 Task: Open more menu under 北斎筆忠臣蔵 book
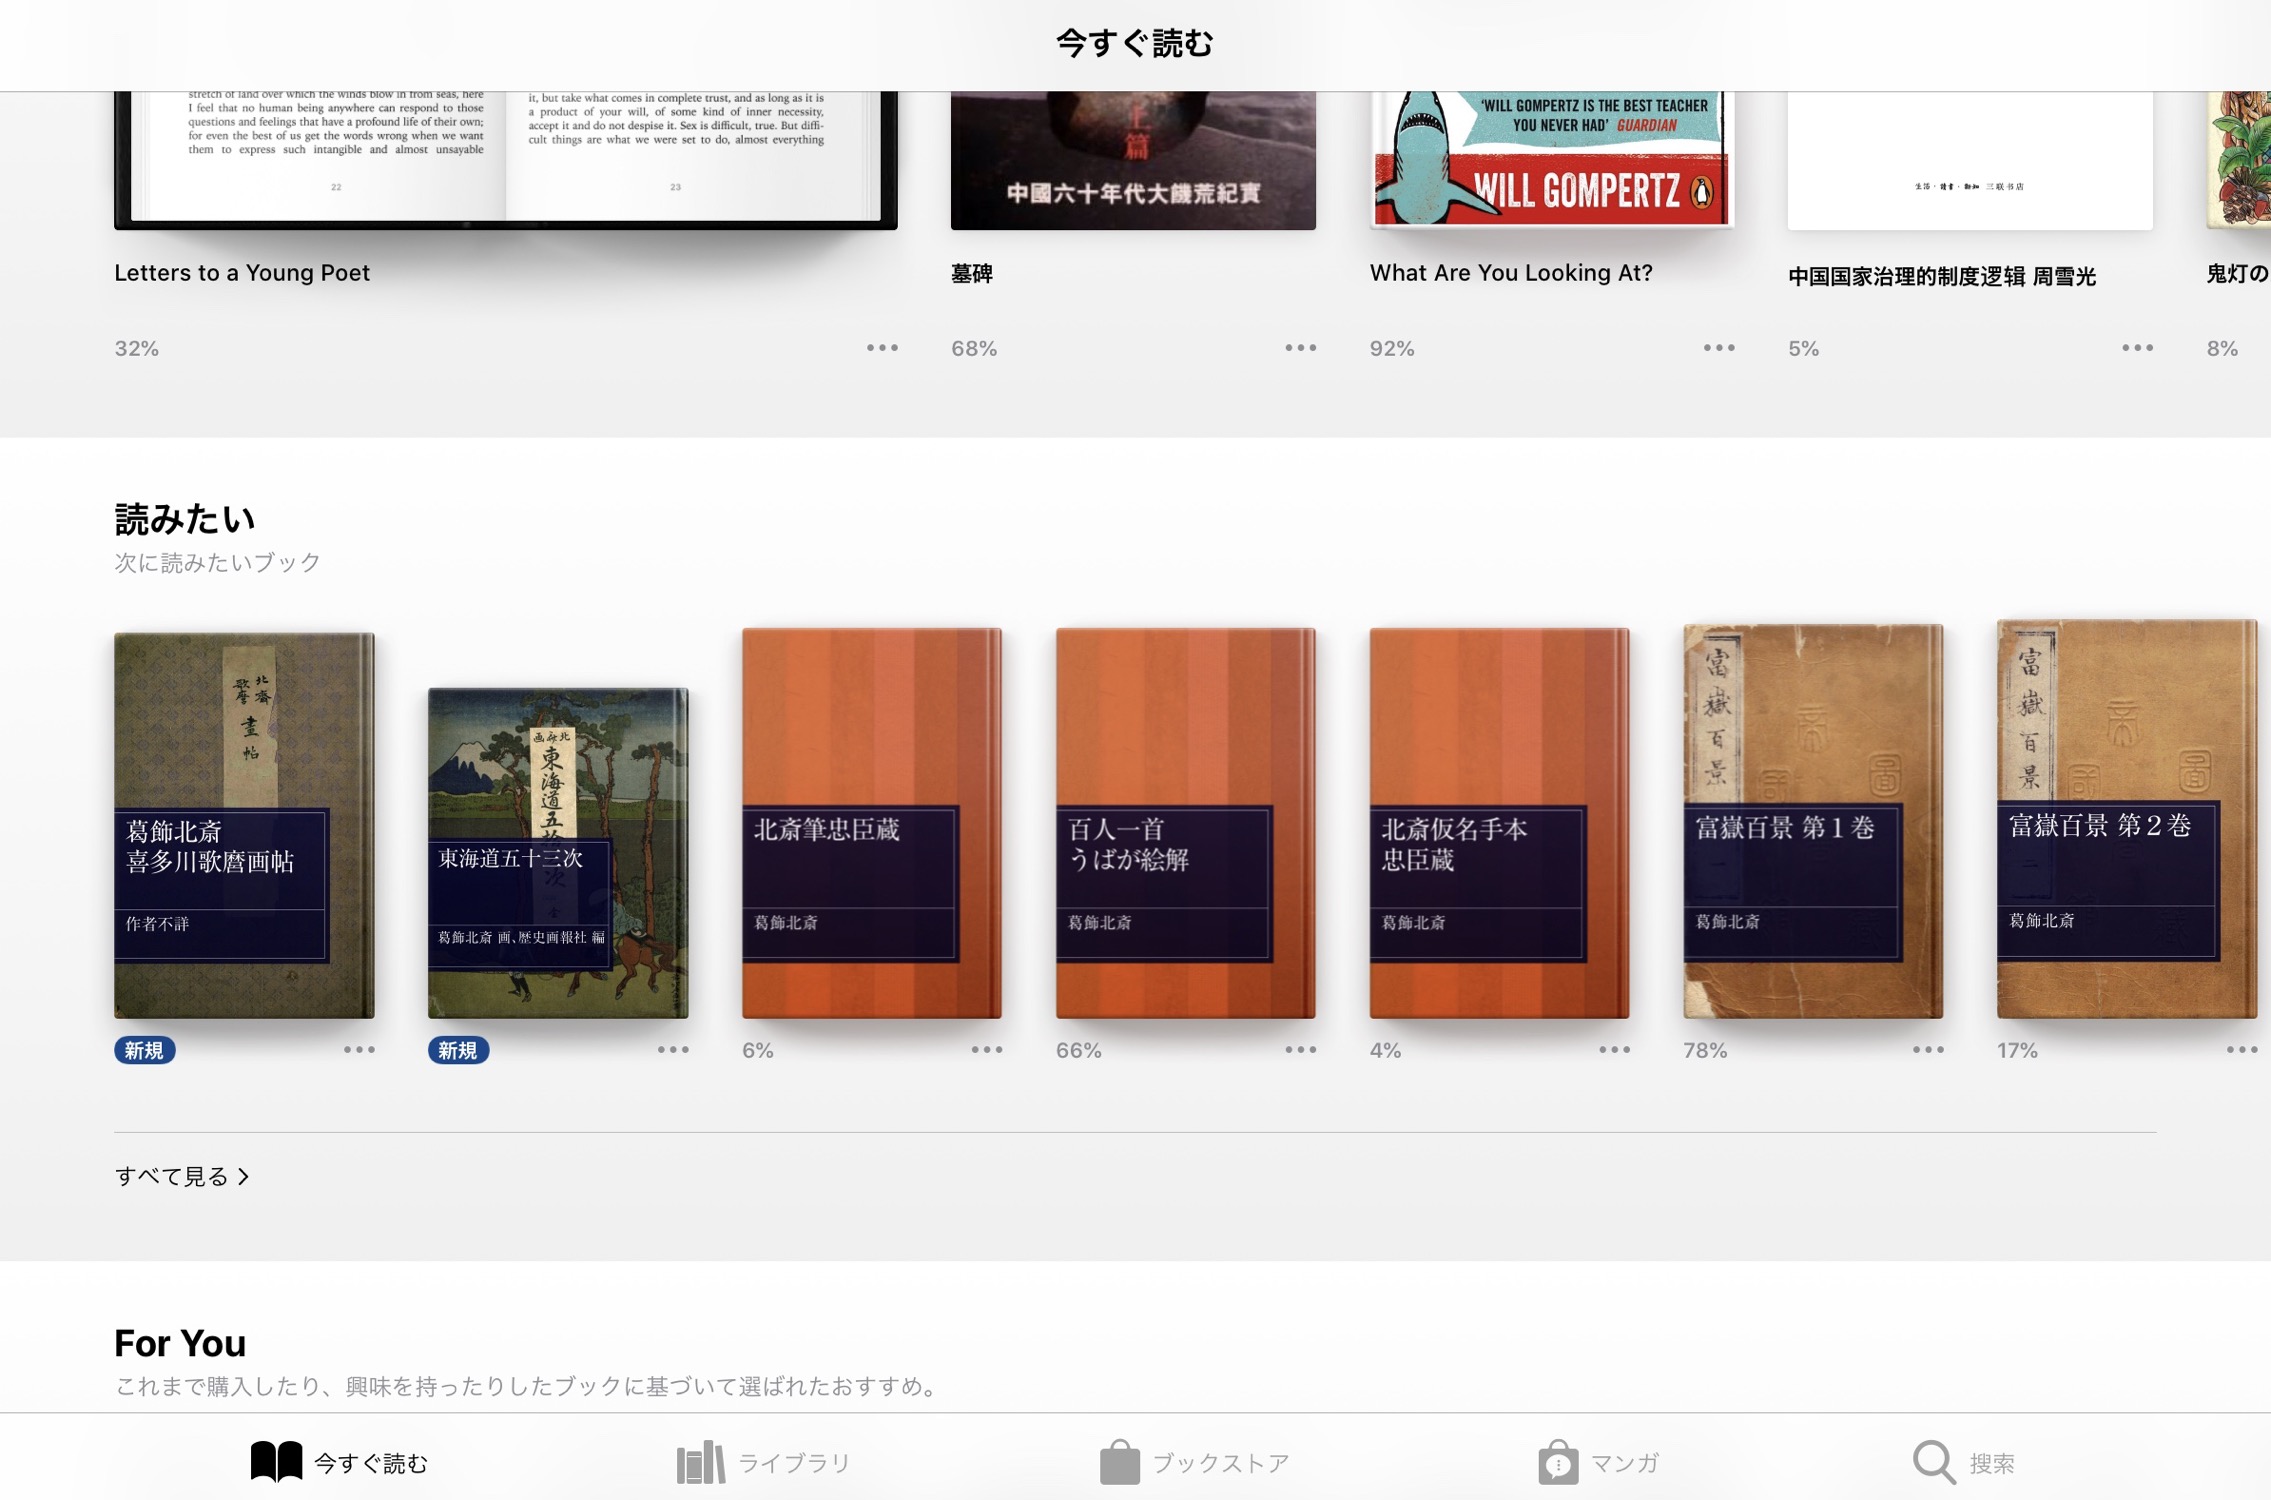point(986,1050)
